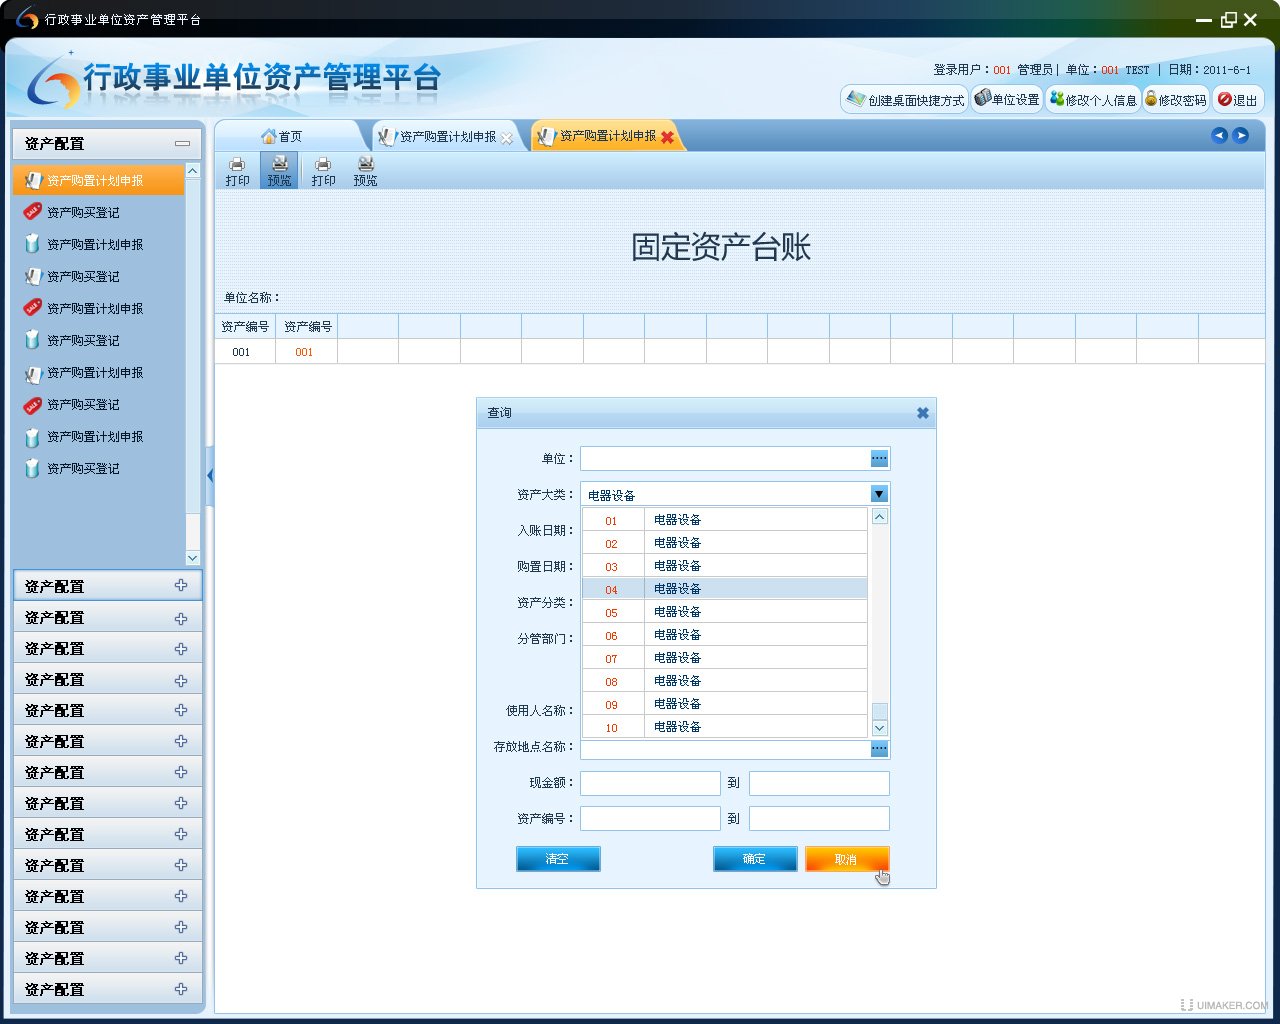Screen dimensions: 1280x1024
Task: Click the orange 取消 button
Action: click(x=847, y=859)
